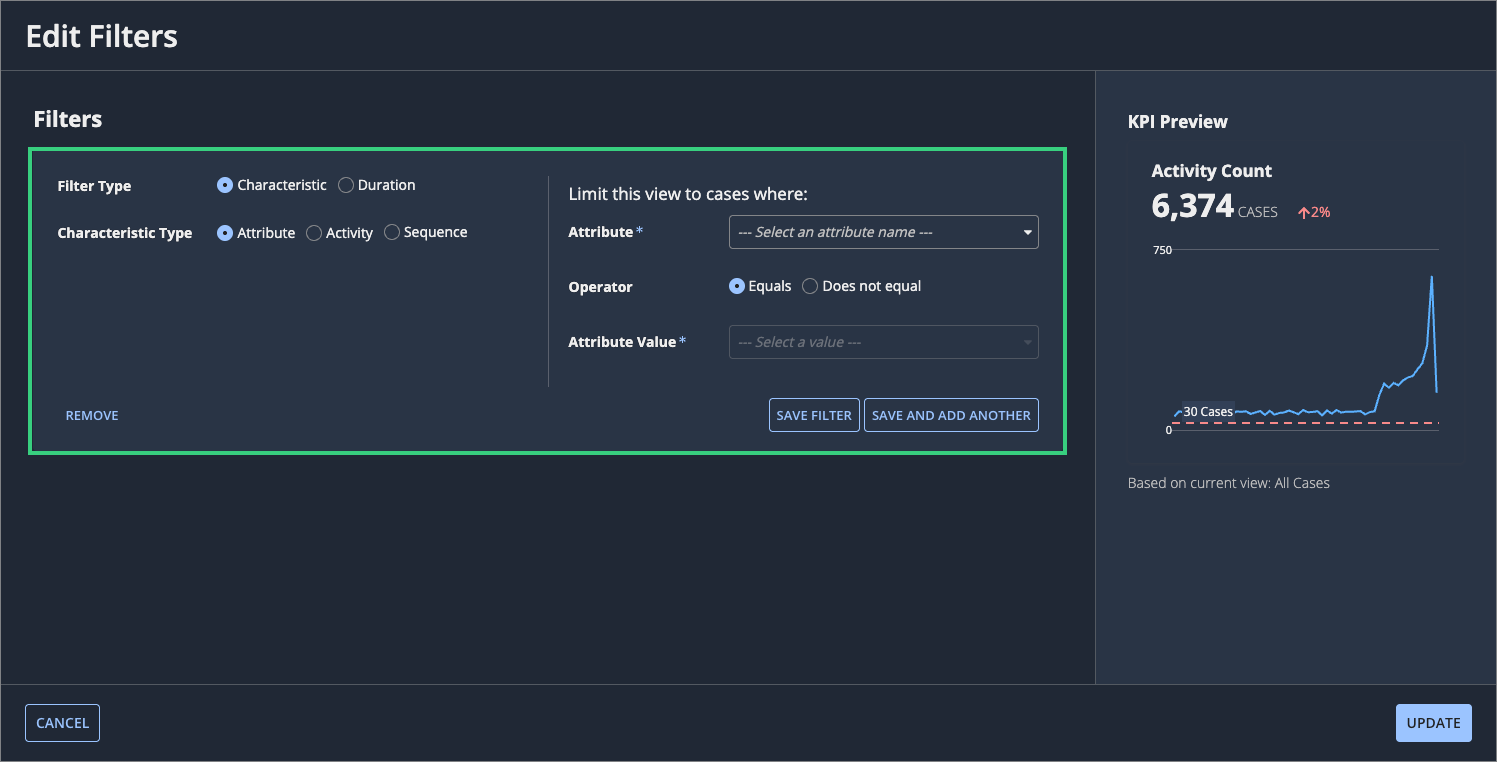Click the 30 Cases chart label
The image size is (1497, 762).
coord(1208,412)
